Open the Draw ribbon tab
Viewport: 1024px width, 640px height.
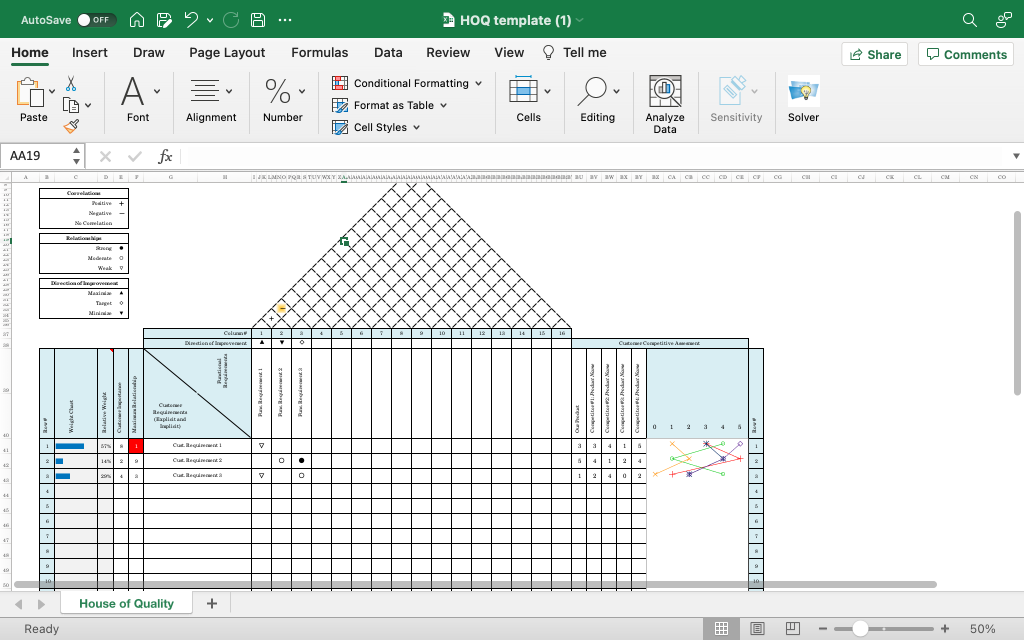click(x=149, y=53)
